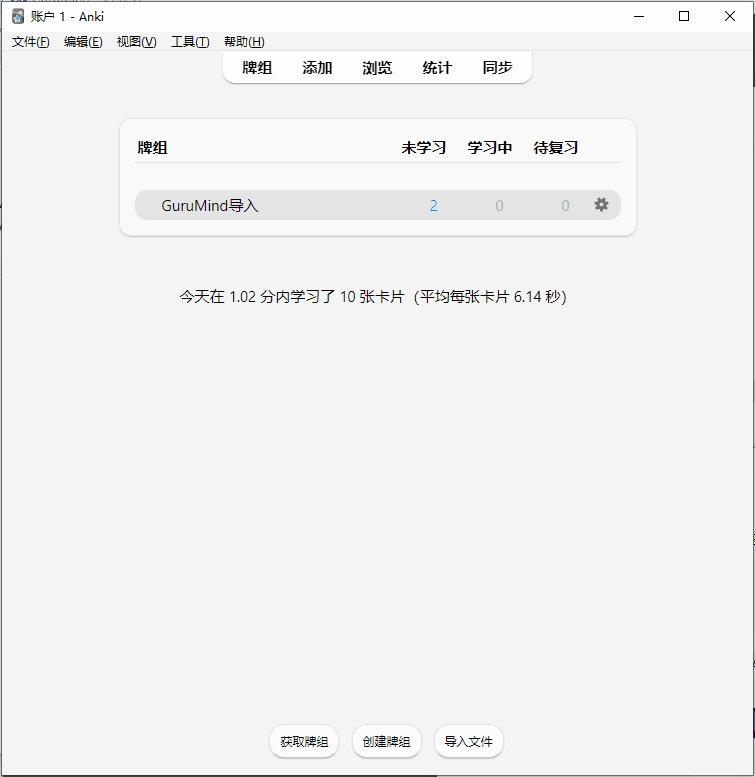This screenshot has height=777, width=755.
Task: Click the 学习中 count for GuruMind导入
Action: (x=499, y=206)
